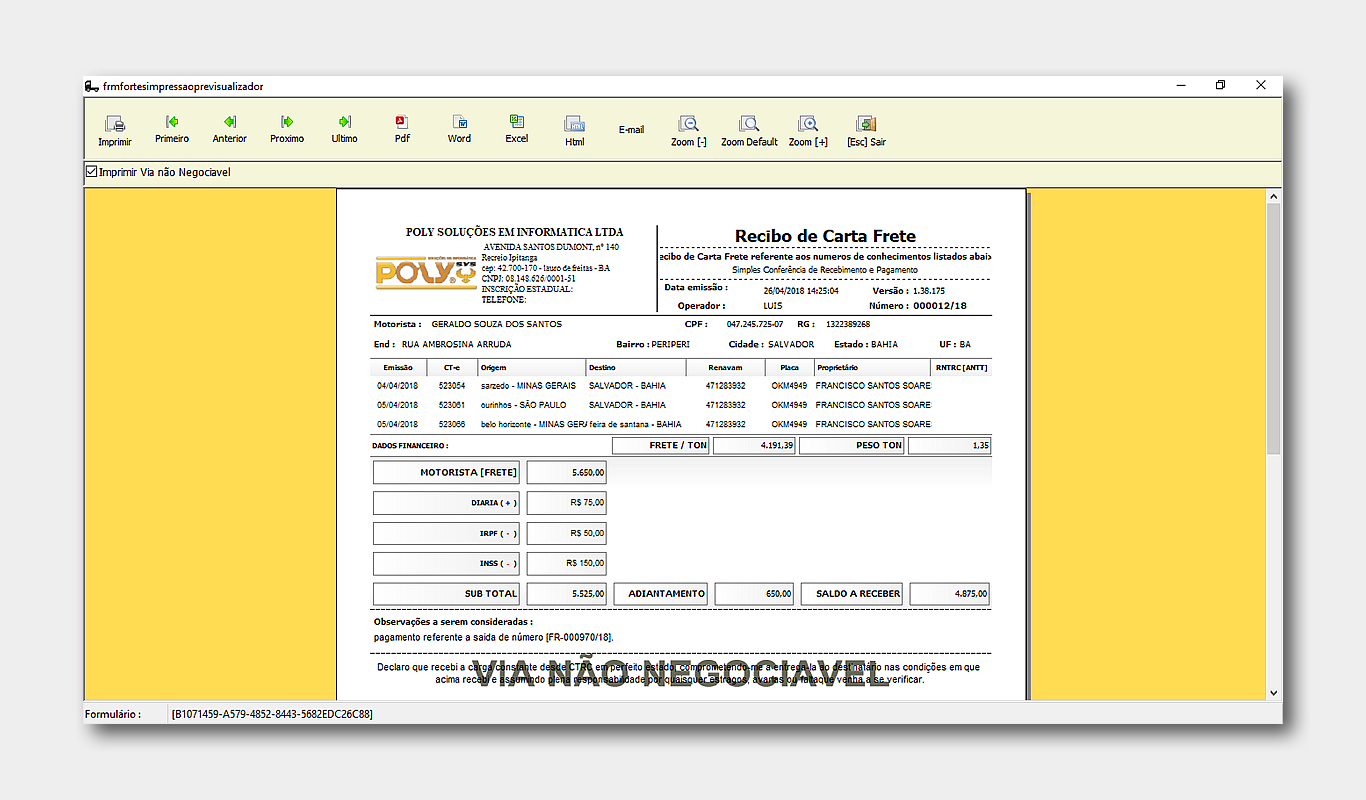Image resolution: width=1366 pixels, height=800 pixels.
Task: Click origin sarzedo - MINAS GERAIS
Action: click(x=528, y=385)
